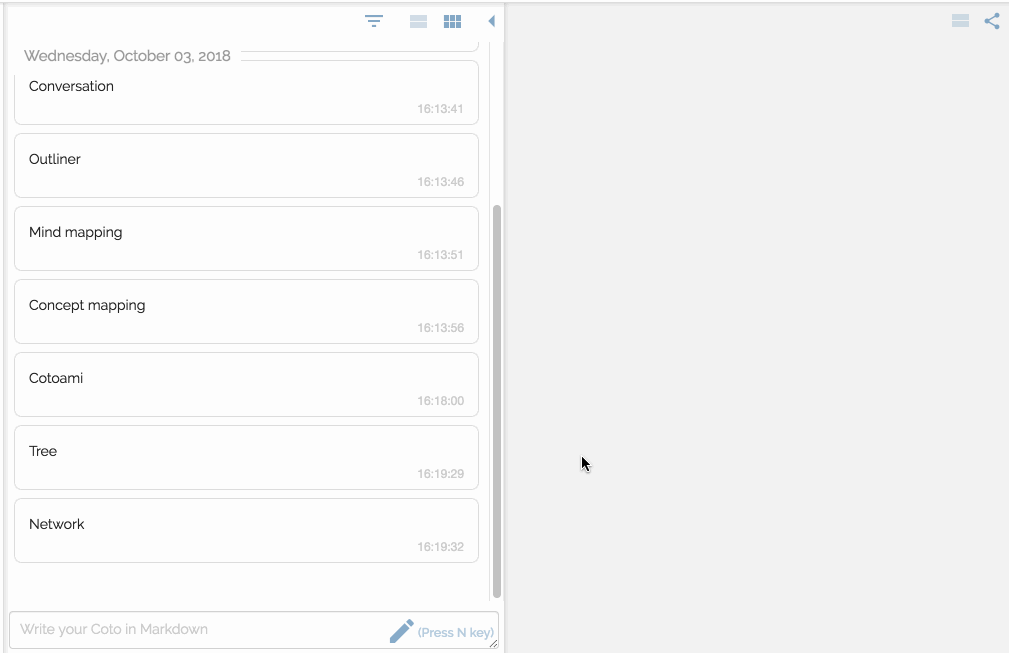Click the input resize handle
The width and height of the screenshot is (1009, 653).
pyautogui.click(x=494, y=643)
